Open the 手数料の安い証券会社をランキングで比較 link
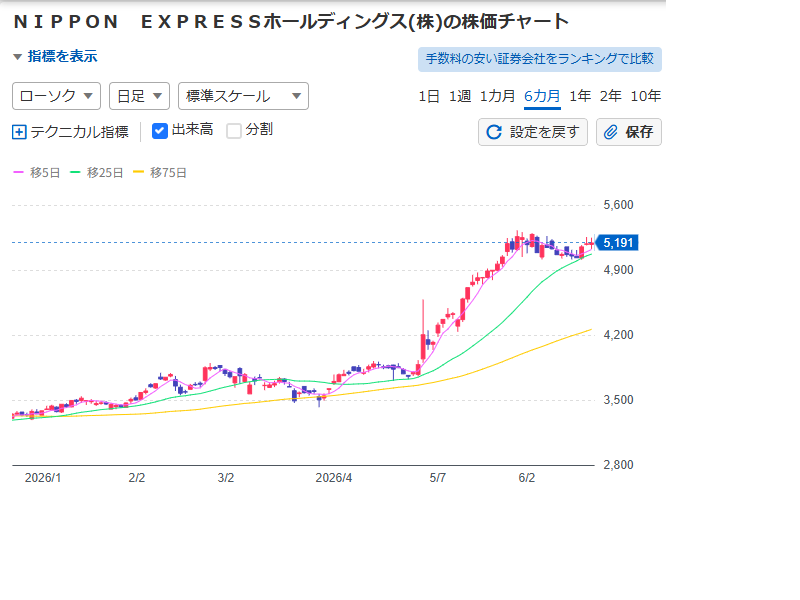This screenshot has width=800, height=600. (x=539, y=59)
